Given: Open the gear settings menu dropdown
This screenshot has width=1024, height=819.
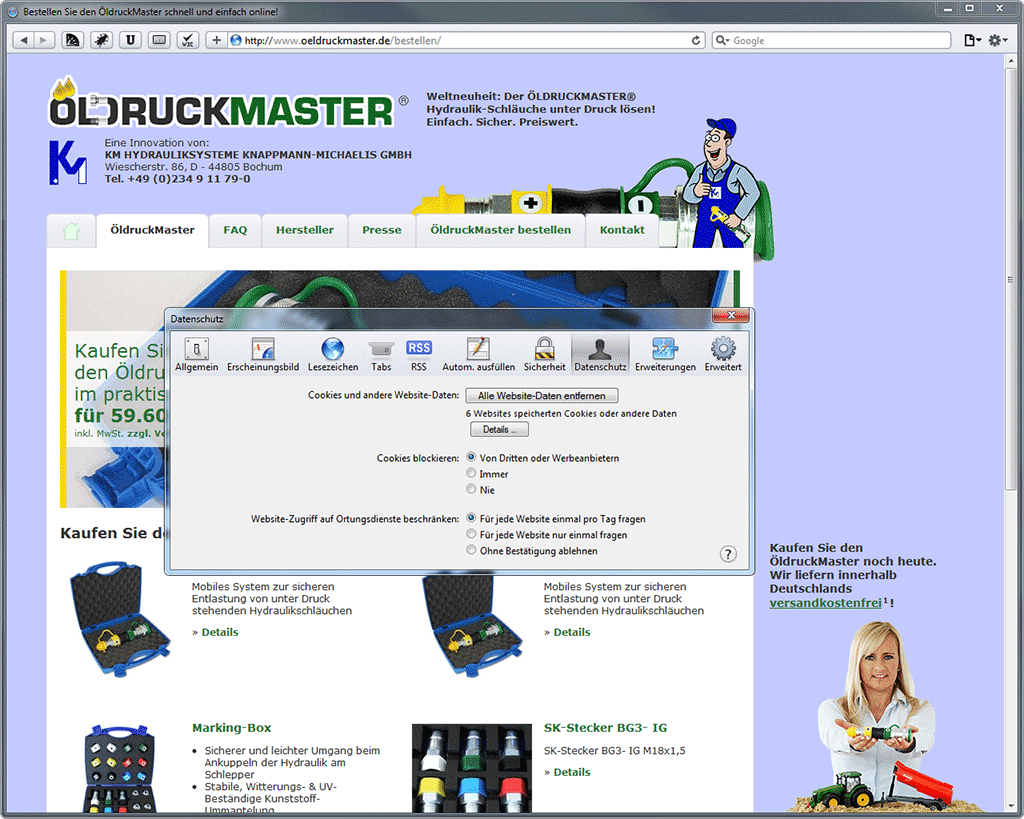Looking at the screenshot, I should pos(998,40).
